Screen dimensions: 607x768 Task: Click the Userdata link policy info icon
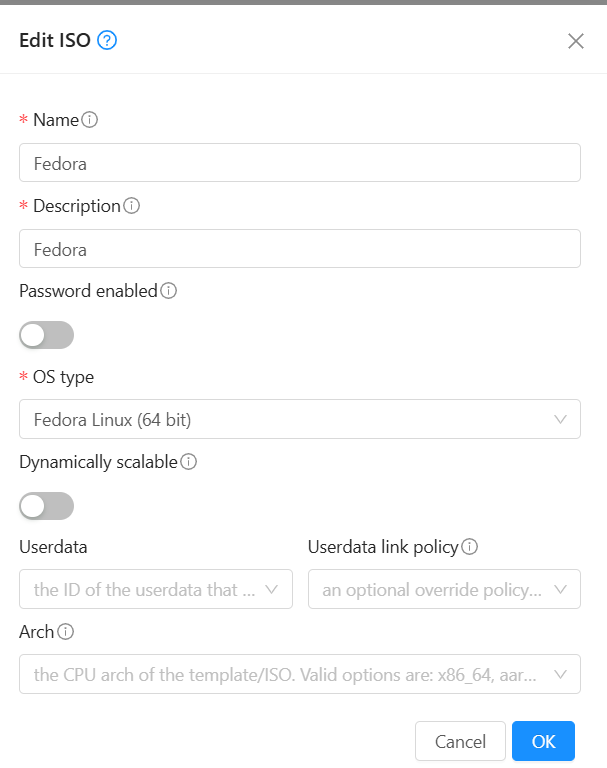tap(469, 547)
